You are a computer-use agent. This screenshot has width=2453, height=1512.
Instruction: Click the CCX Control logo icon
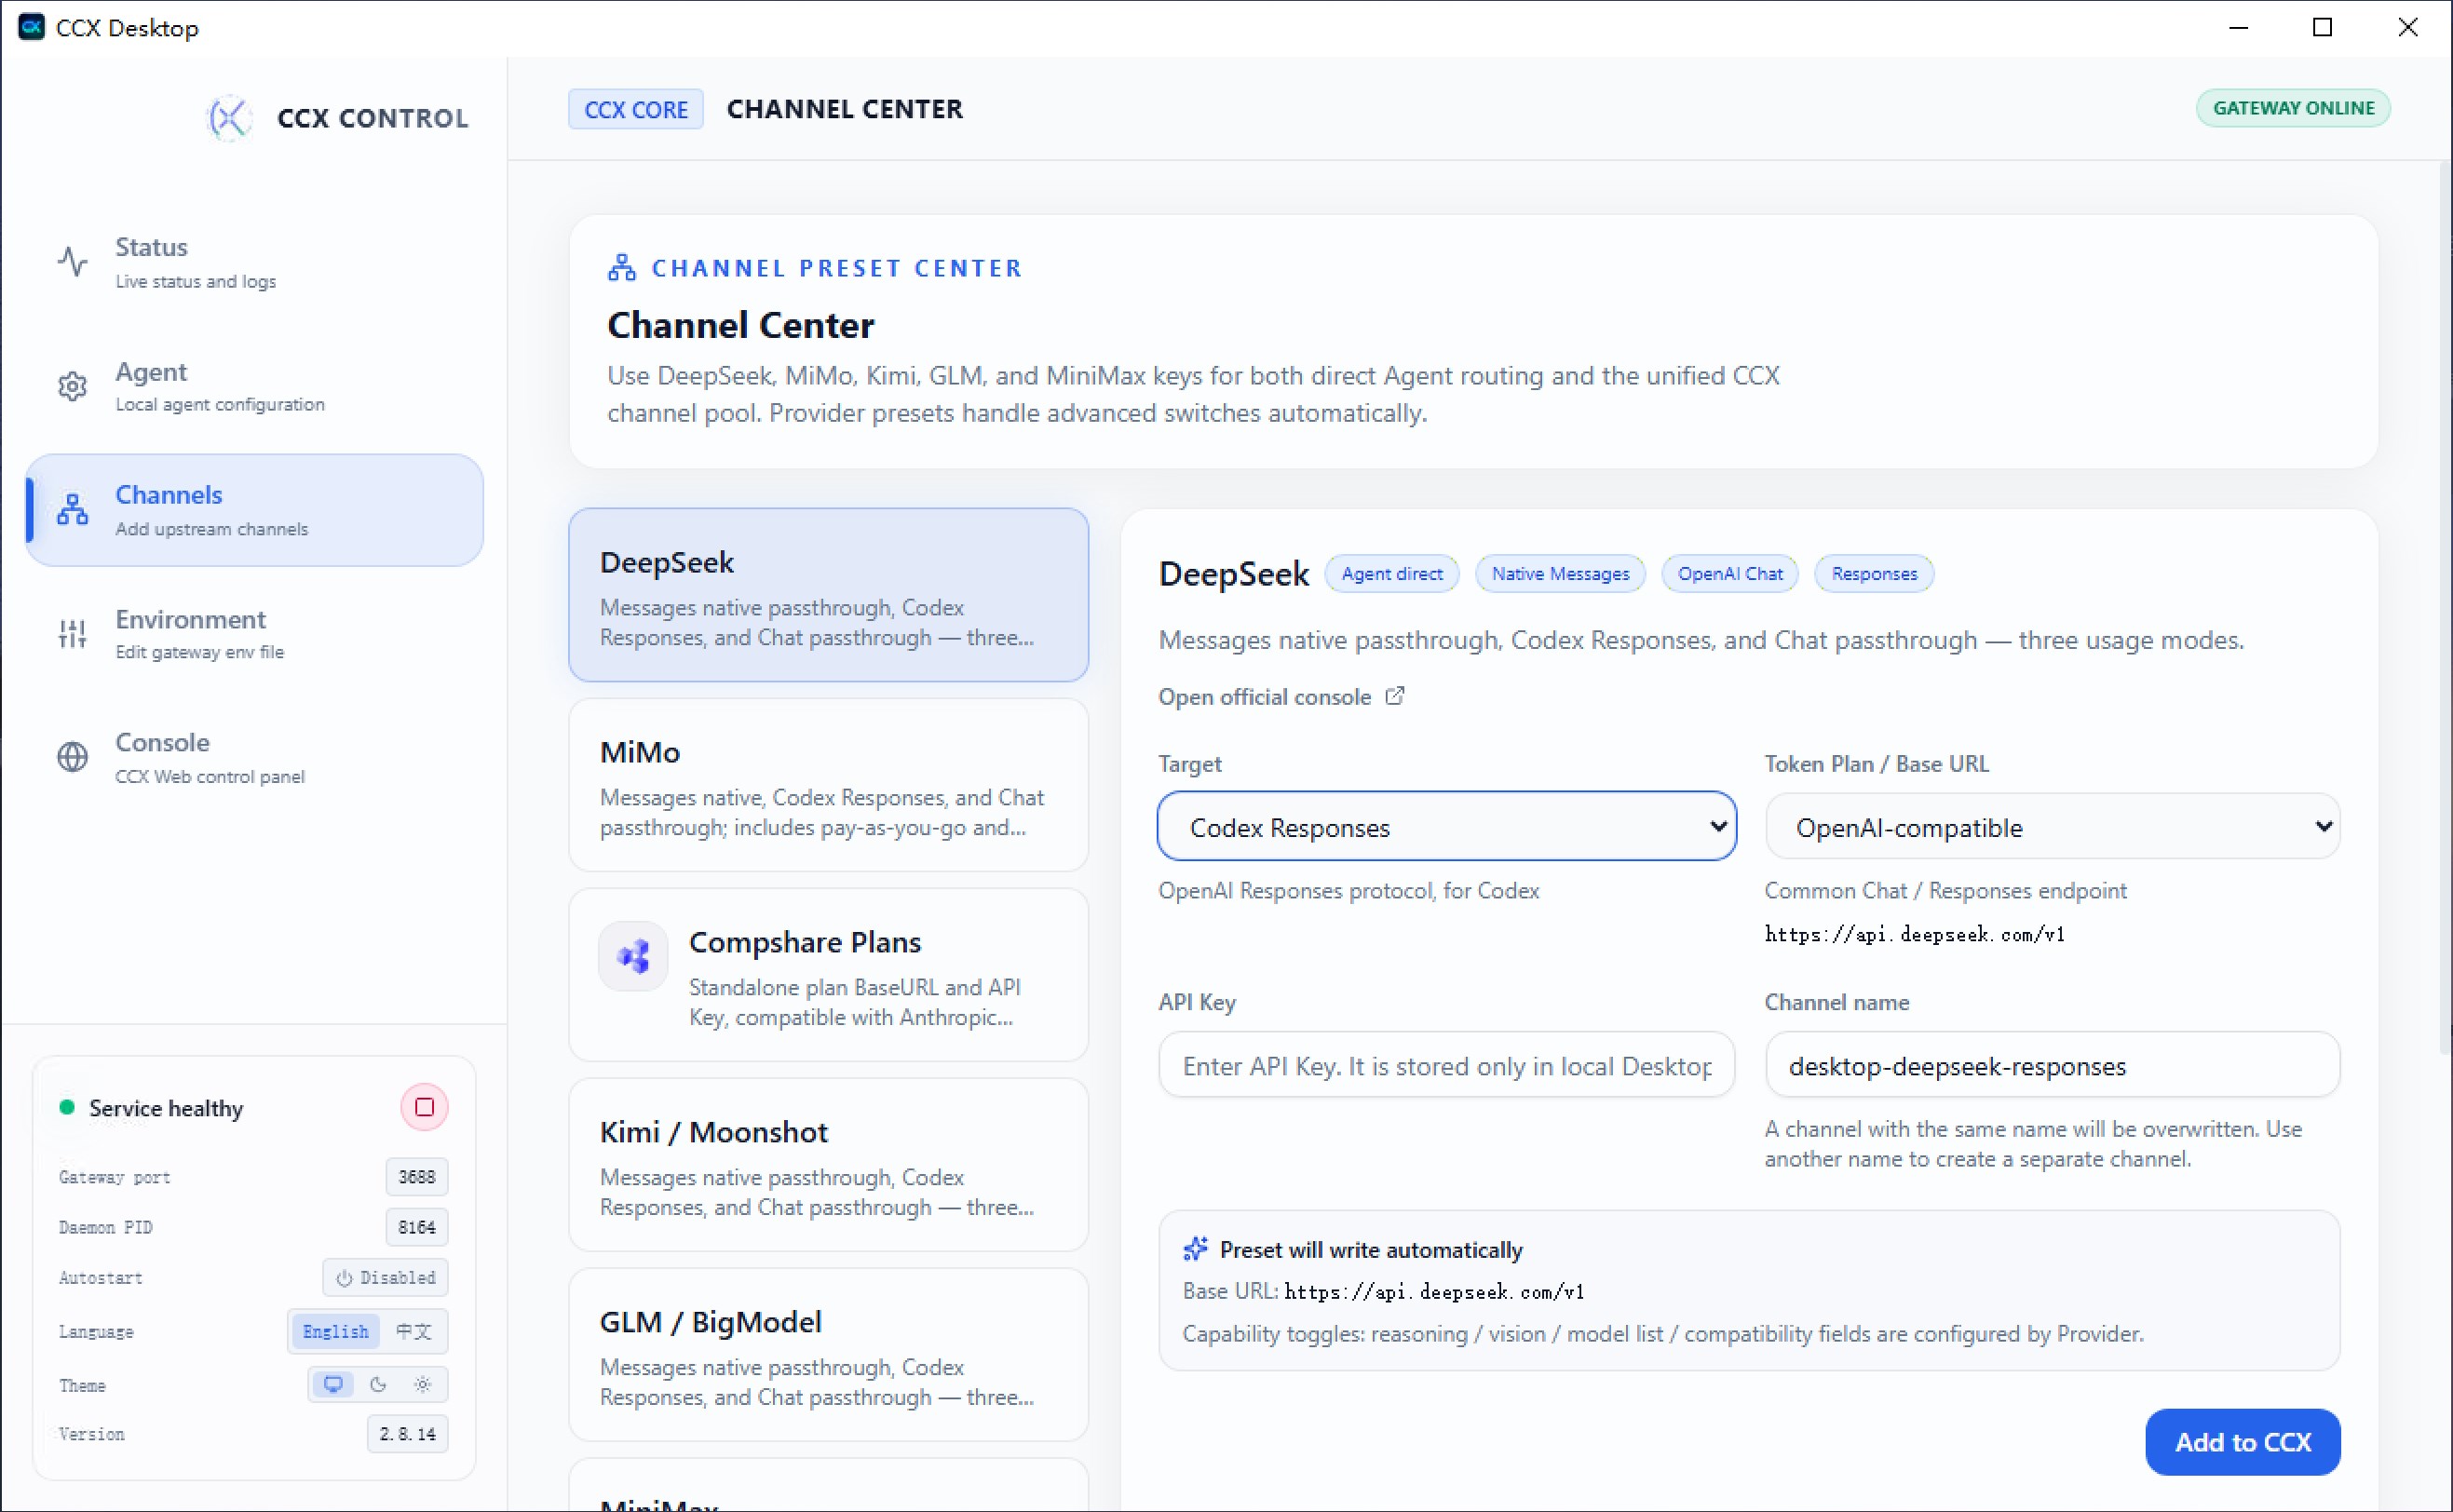(229, 118)
